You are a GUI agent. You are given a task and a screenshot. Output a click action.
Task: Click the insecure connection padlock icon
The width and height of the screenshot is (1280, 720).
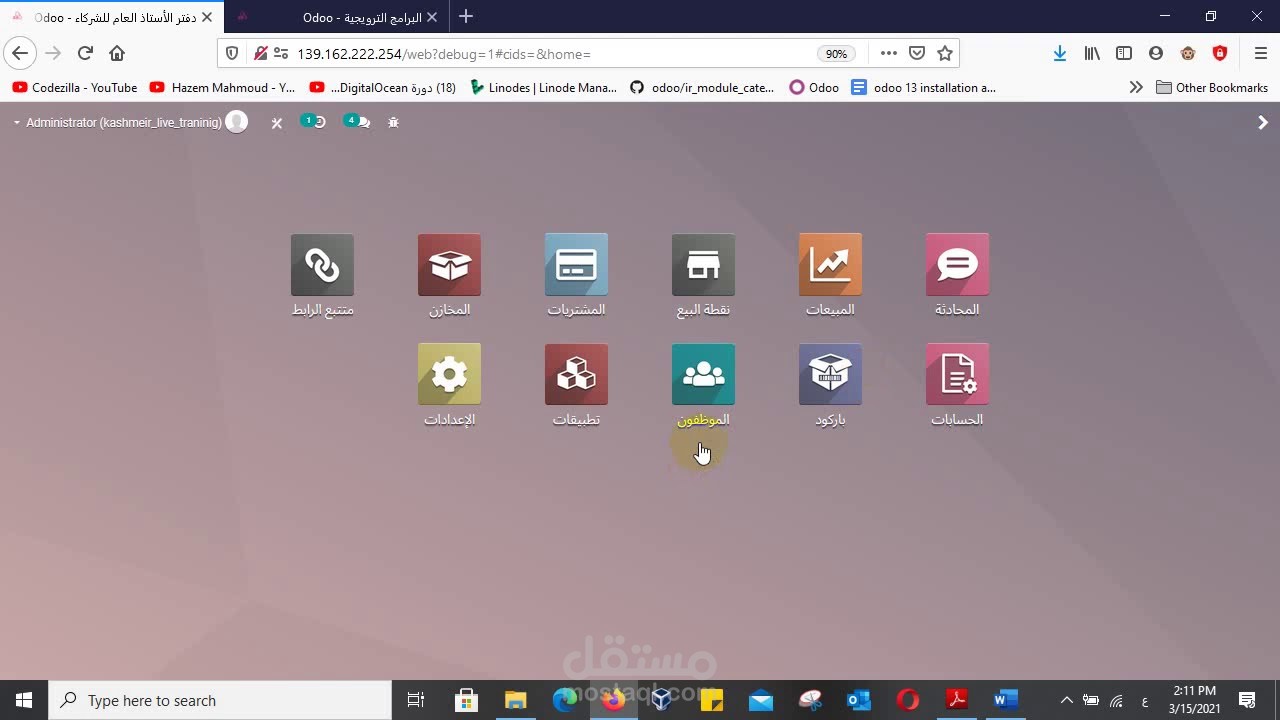point(260,54)
